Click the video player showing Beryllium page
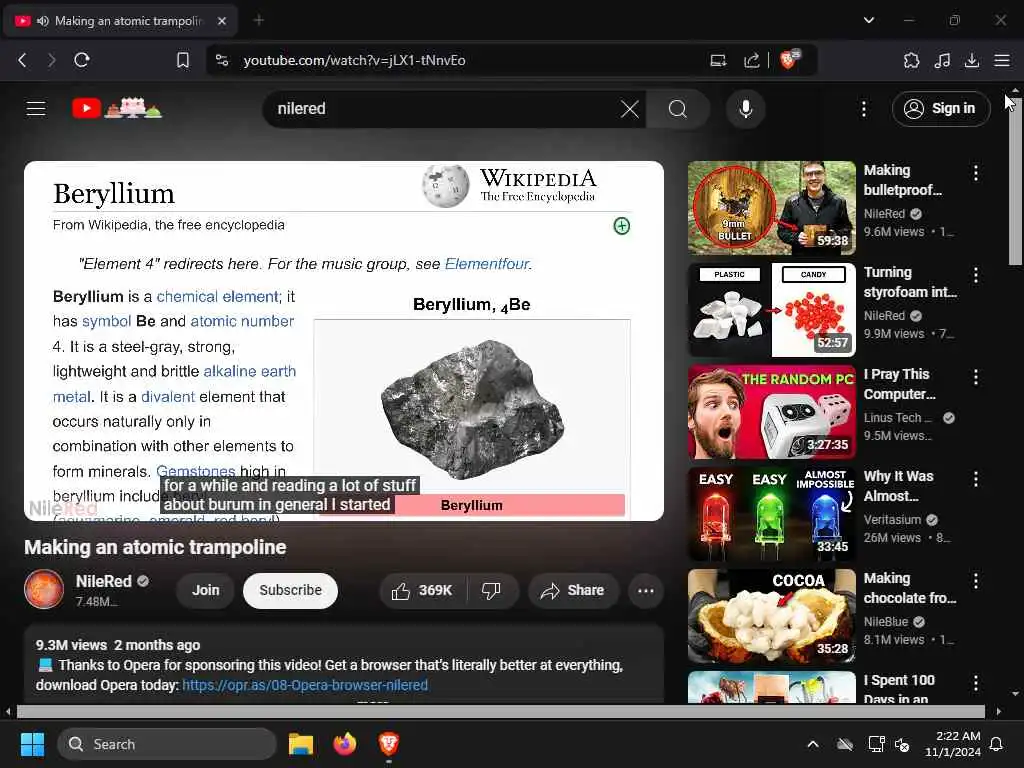 (344, 340)
